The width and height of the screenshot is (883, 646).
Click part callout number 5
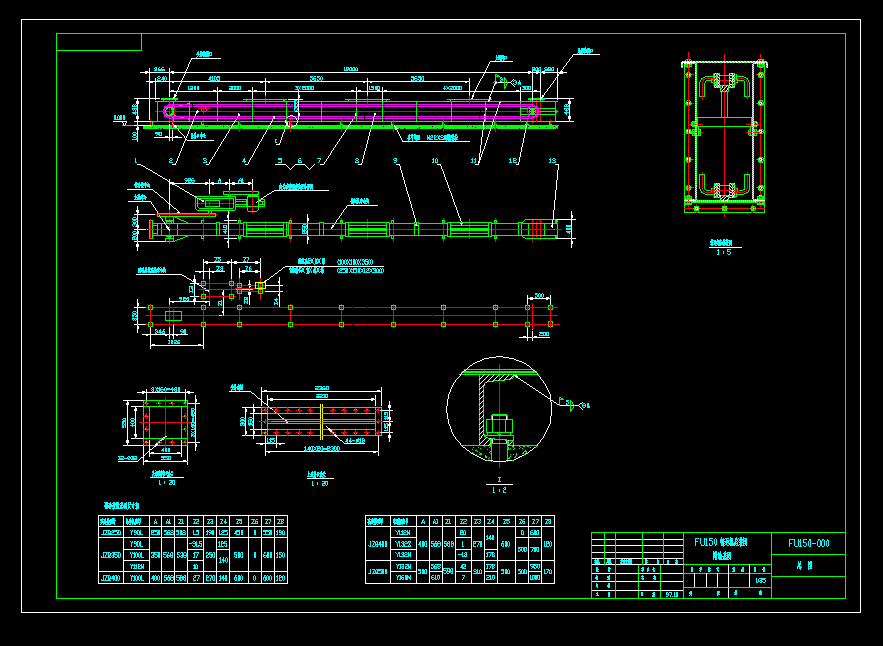pyautogui.click(x=279, y=161)
